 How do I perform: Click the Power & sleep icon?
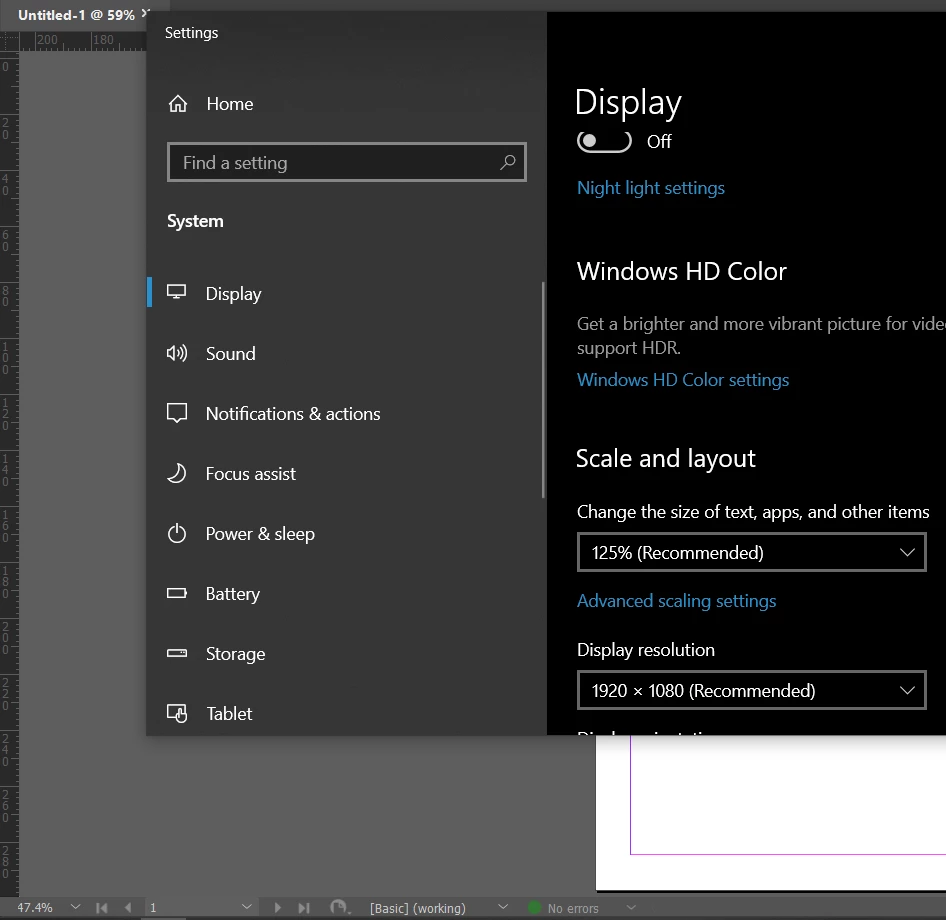(x=177, y=533)
